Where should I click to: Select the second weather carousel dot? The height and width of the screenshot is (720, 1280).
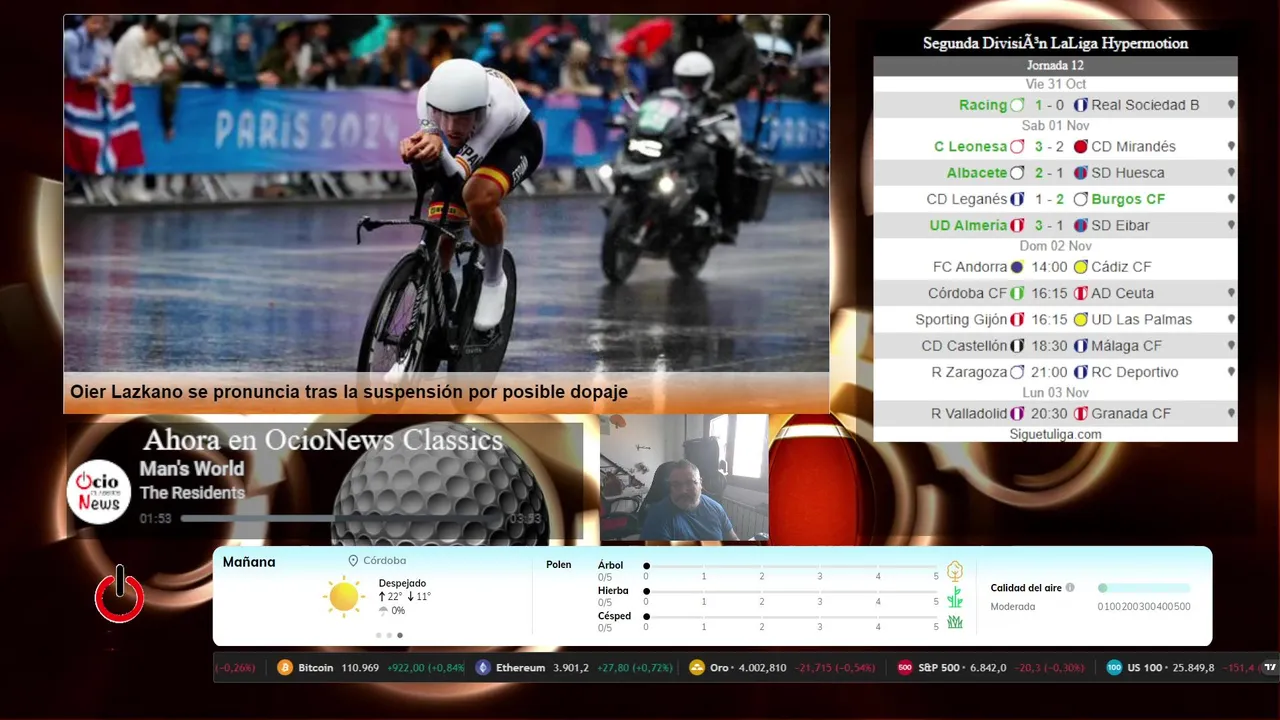[x=389, y=635]
